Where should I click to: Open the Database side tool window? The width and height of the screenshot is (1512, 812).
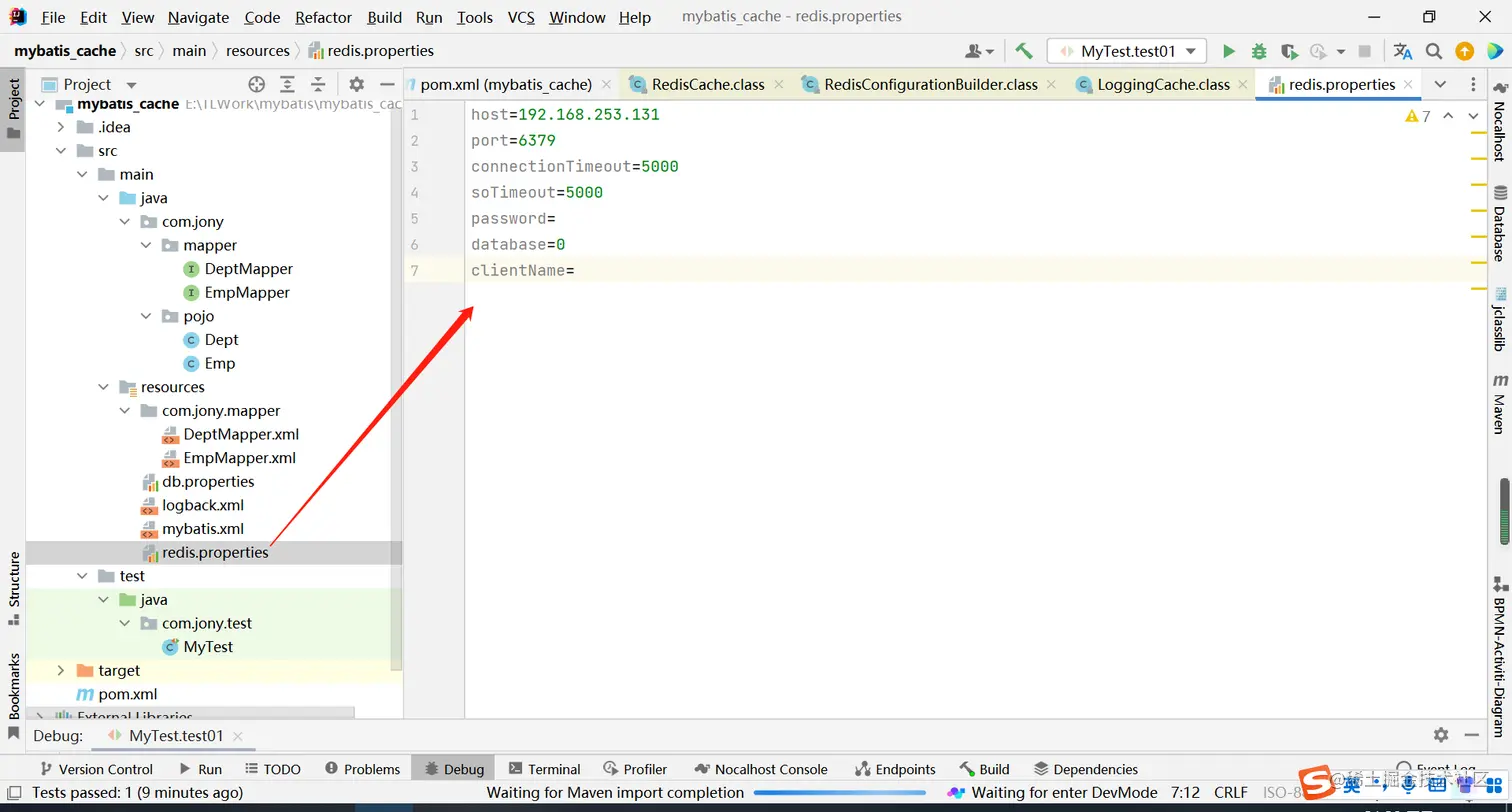click(x=1499, y=224)
